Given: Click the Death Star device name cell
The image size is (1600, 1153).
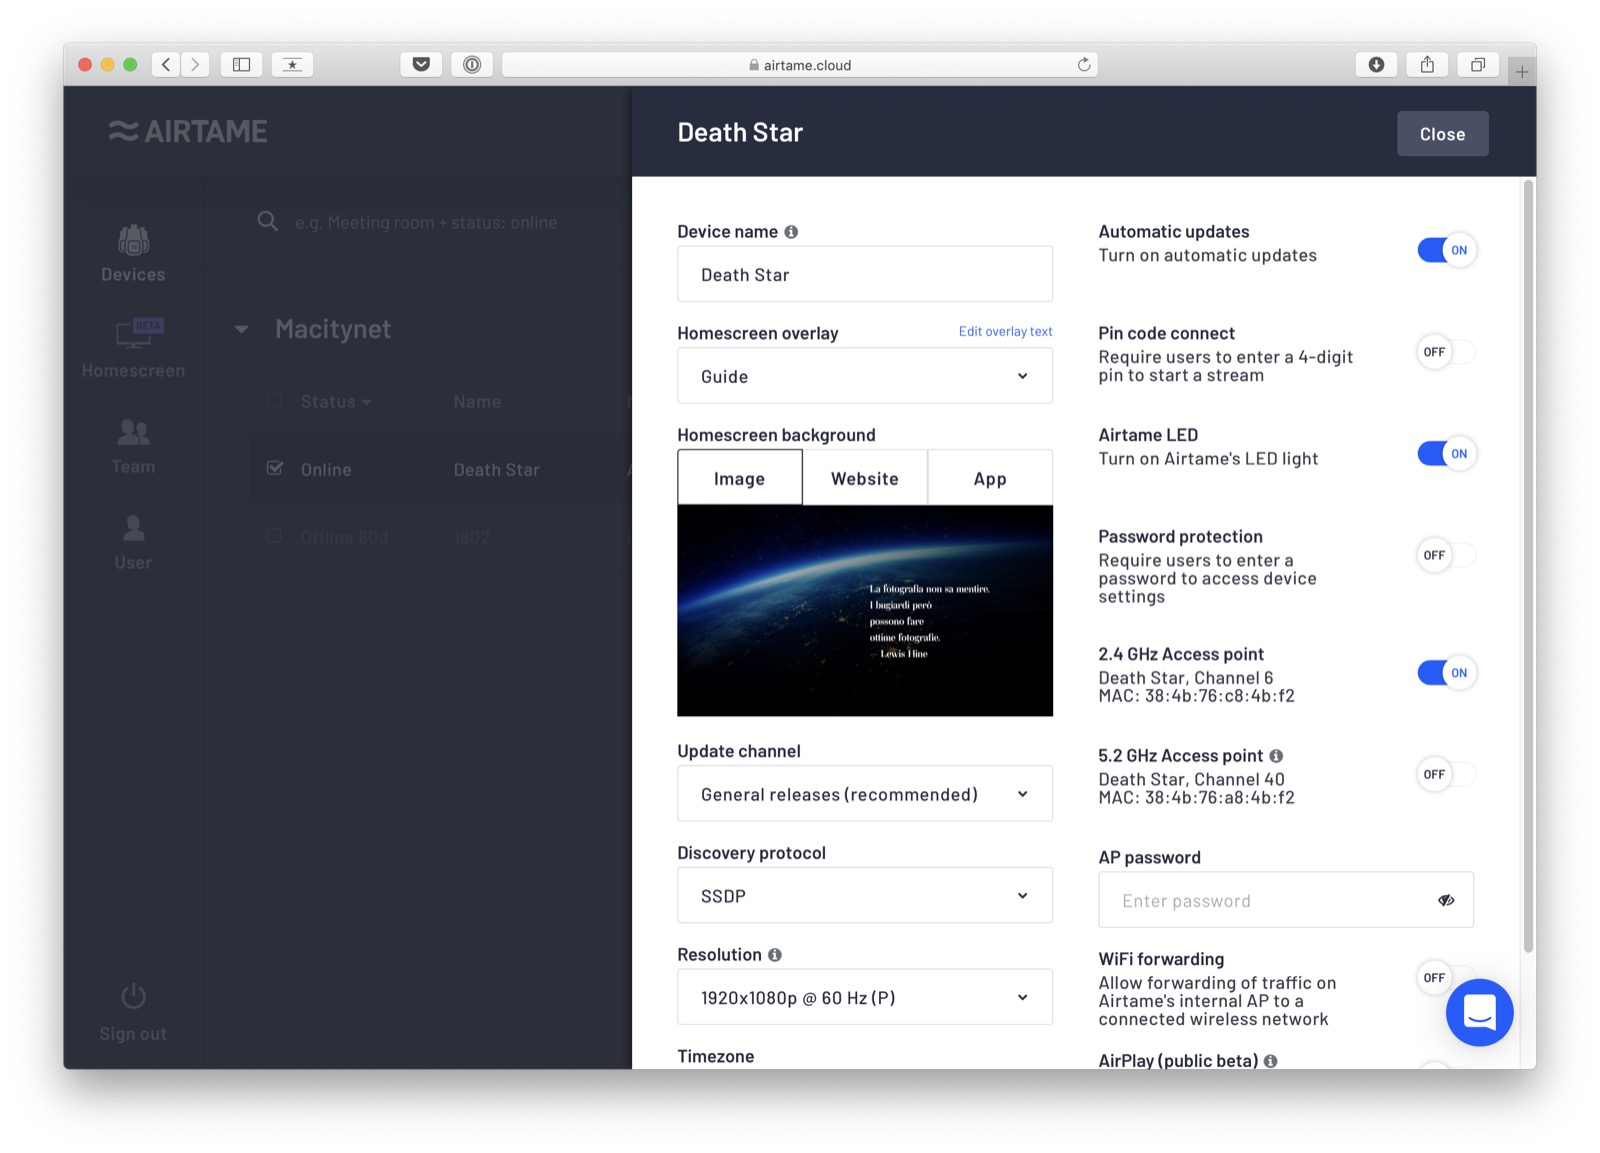Looking at the screenshot, I should [496, 469].
